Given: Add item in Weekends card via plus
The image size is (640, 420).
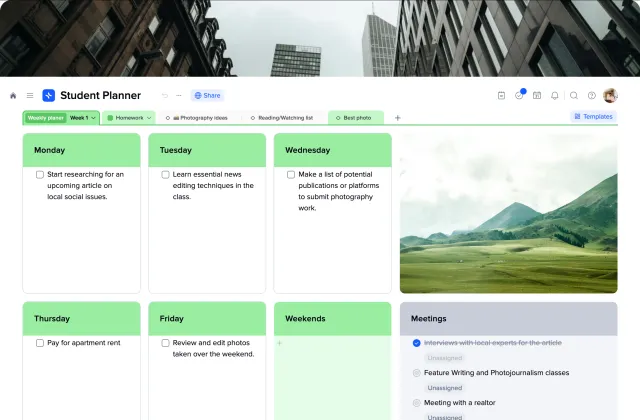Looking at the screenshot, I should tap(280, 343).
